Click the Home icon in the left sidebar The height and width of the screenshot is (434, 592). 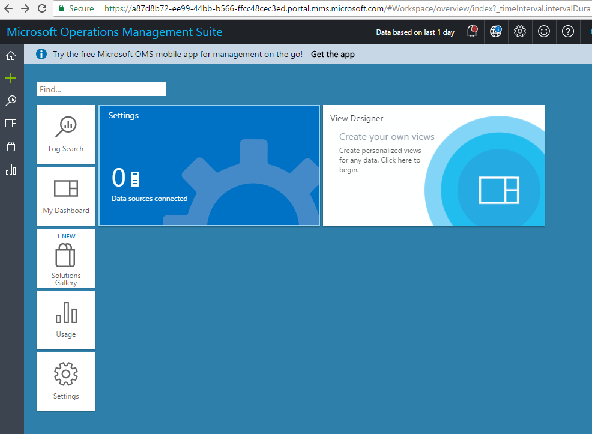tap(11, 56)
